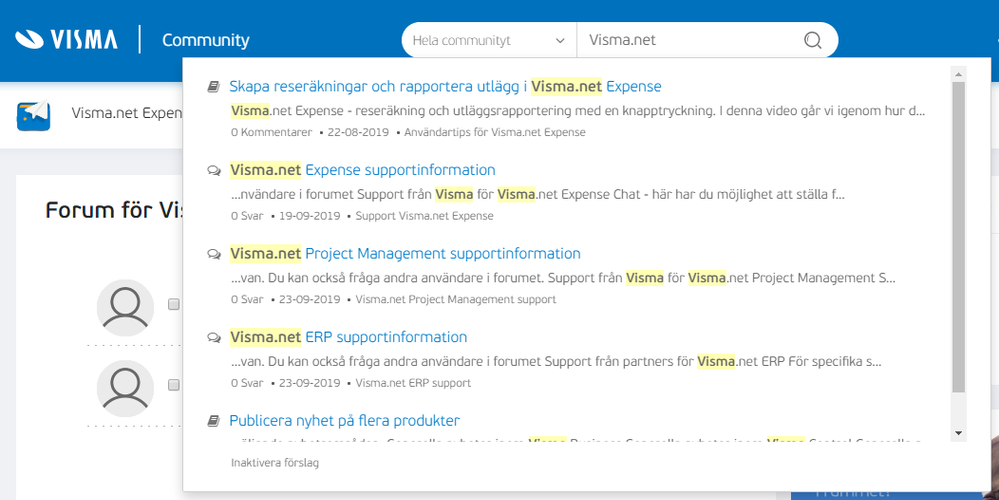Open the Community section in header
The image size is (999, 500).
pos(205,41)
